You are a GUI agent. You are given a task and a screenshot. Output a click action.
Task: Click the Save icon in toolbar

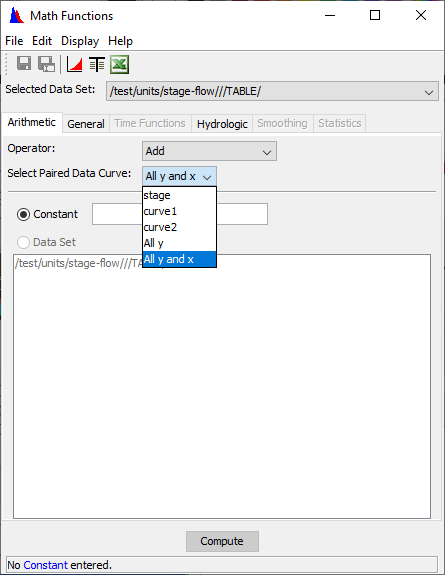tap(24, 64)
